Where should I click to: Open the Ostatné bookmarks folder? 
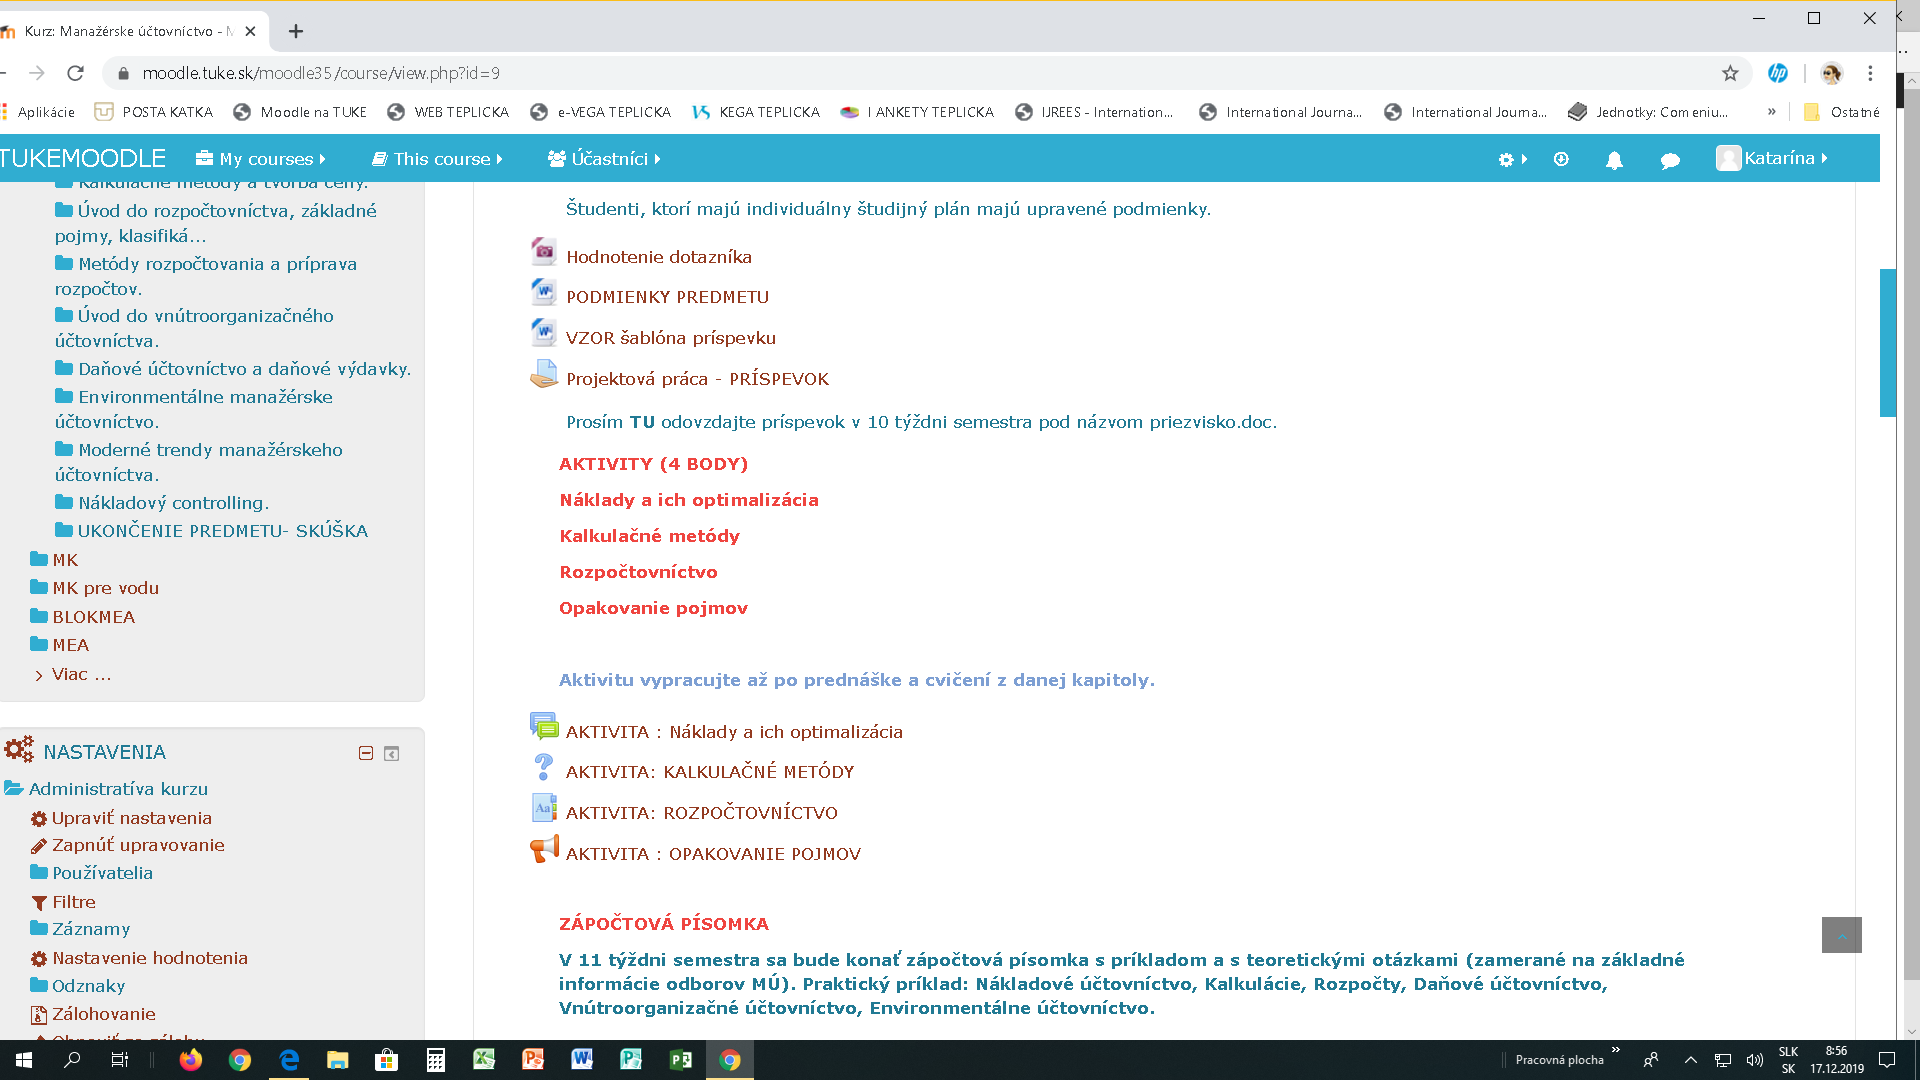[1841, 112]
